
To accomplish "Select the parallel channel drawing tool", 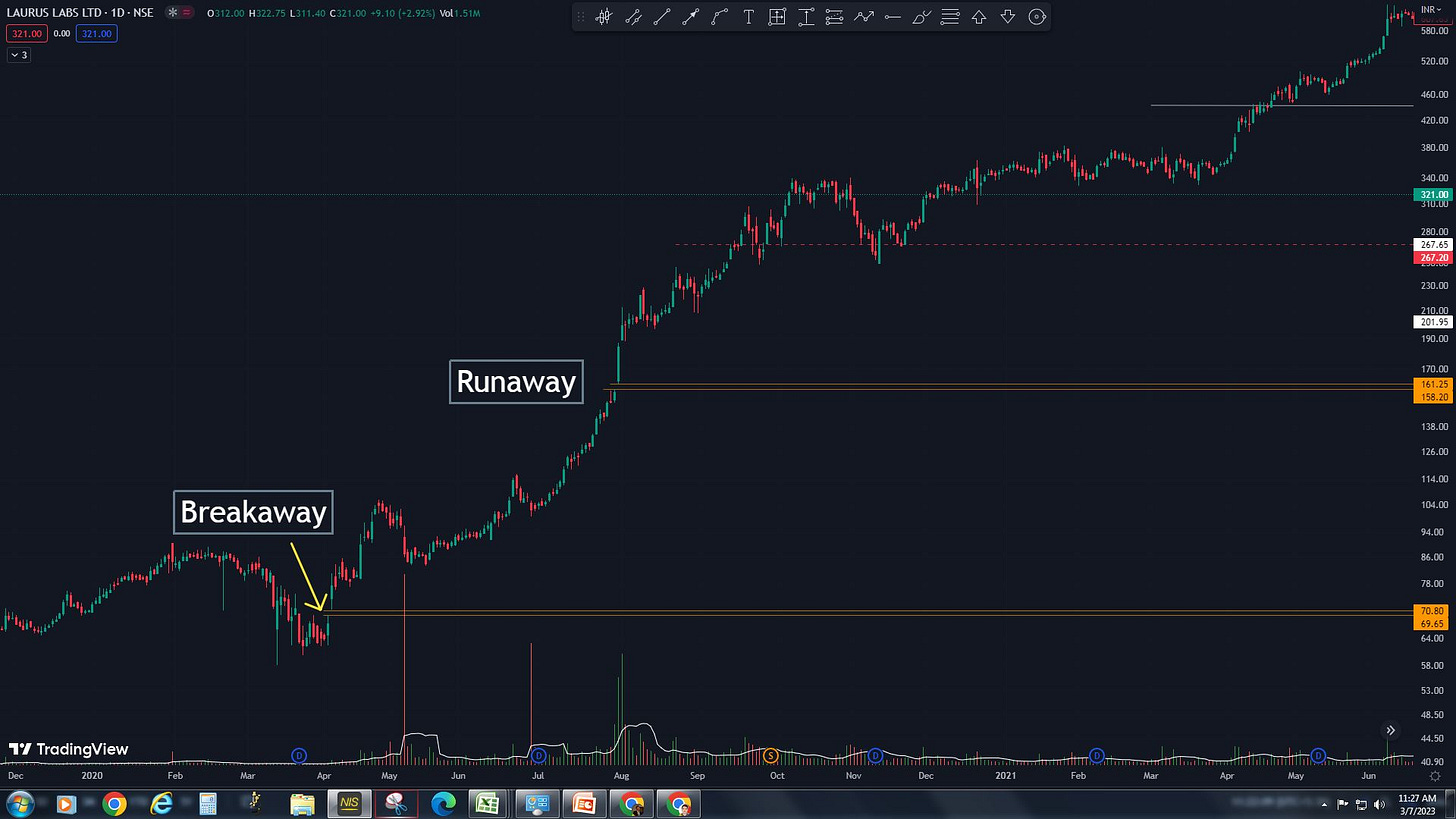I will point(632,17).
